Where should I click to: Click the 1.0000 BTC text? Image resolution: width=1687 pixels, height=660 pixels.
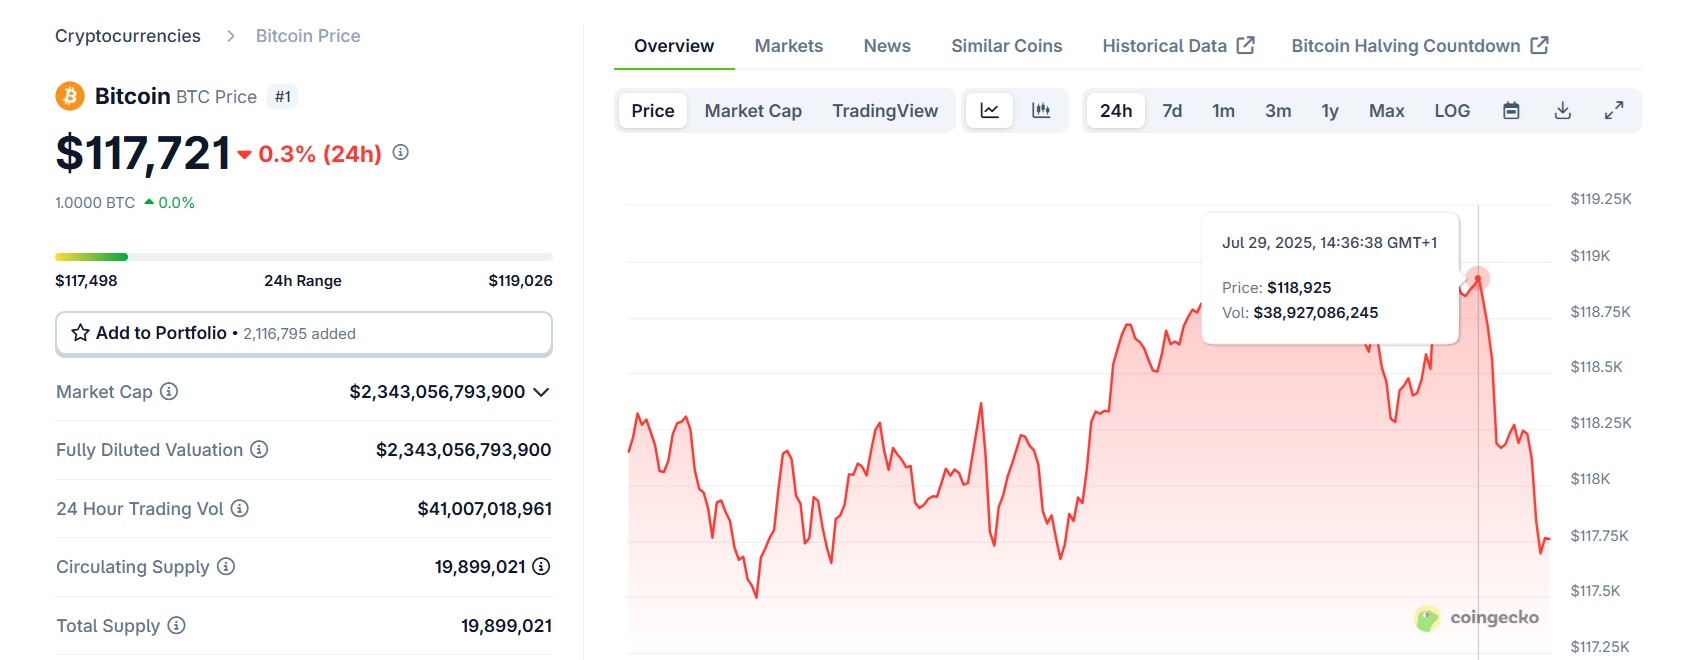coord(95,203)
